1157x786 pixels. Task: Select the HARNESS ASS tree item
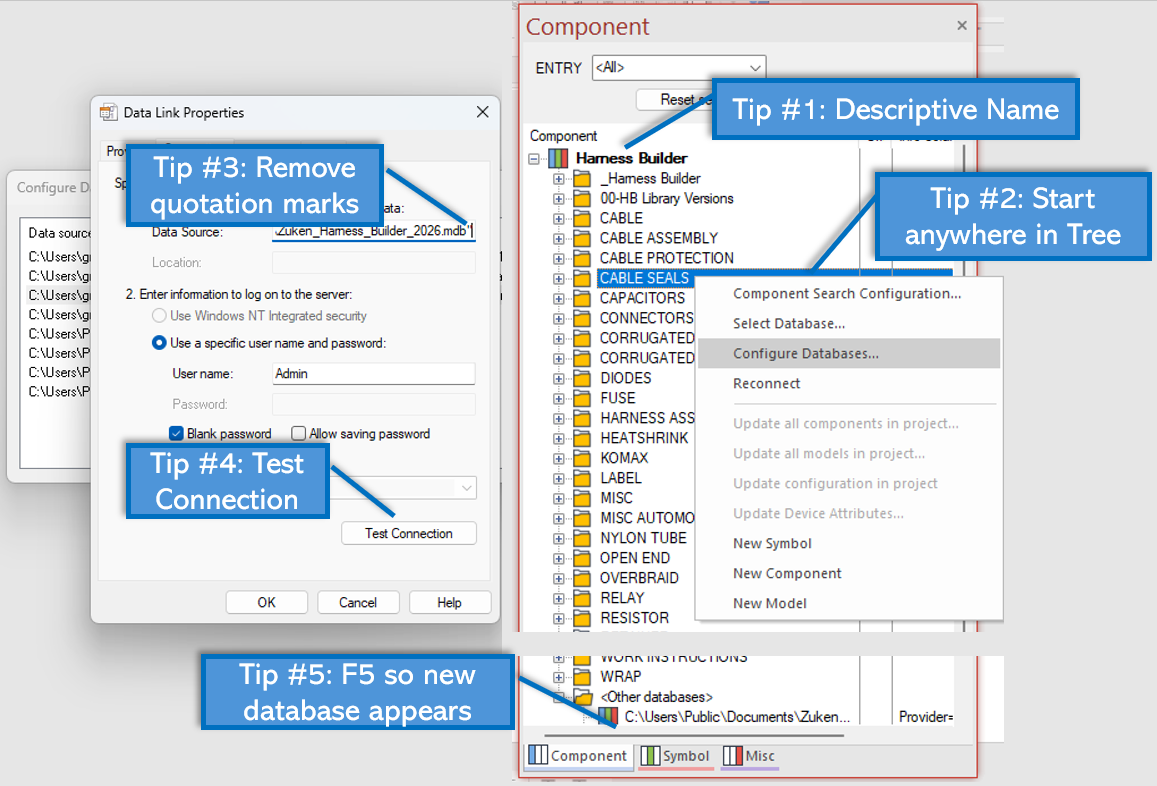coord(647,418)
